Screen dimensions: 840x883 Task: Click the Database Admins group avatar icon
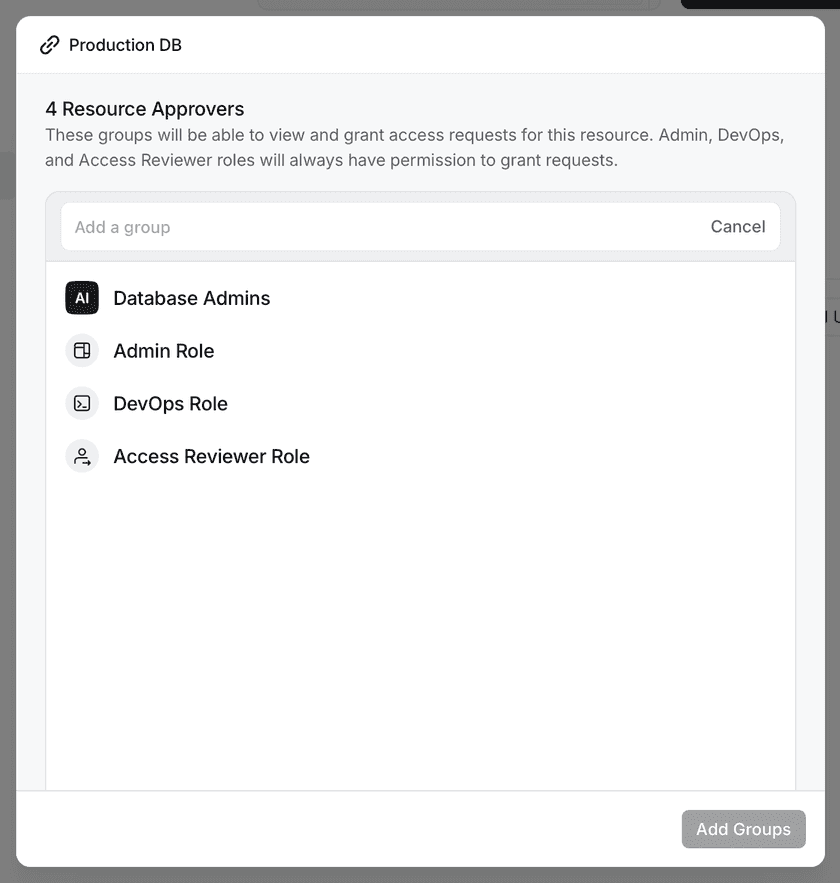coord(82,298)
